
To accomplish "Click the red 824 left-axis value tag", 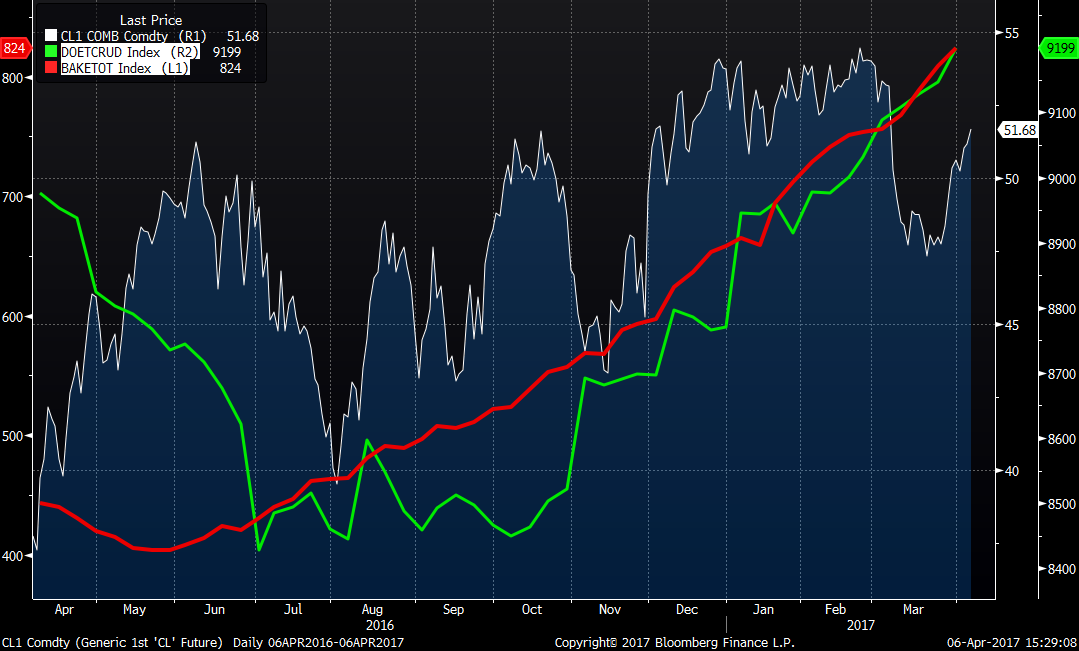I will pyautogui.click(x=14, y=48).
